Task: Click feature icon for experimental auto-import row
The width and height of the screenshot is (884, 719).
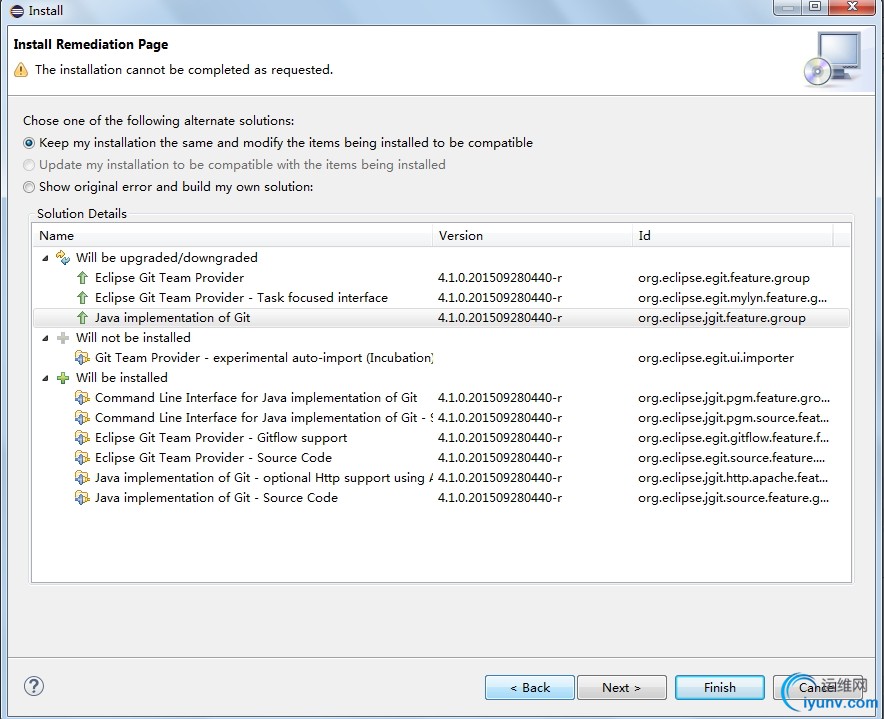Action: 82,358
